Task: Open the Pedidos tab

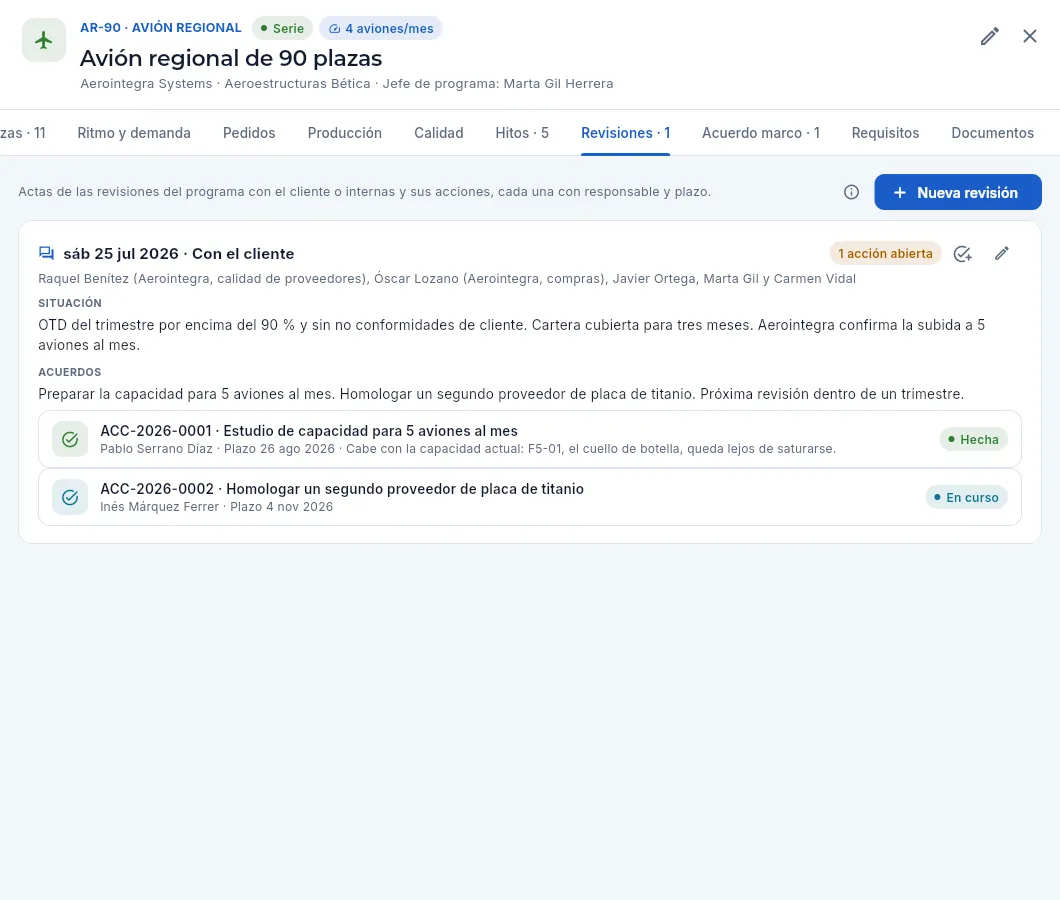Action: coord(249,133)
